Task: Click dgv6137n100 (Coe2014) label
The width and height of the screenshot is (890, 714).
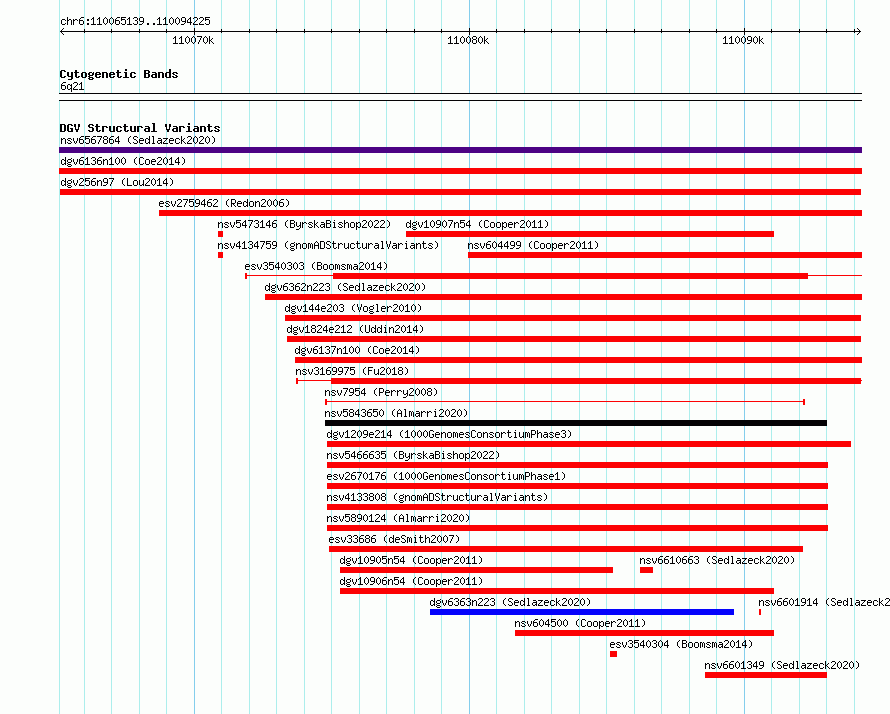Action: (x=357, y=350)
